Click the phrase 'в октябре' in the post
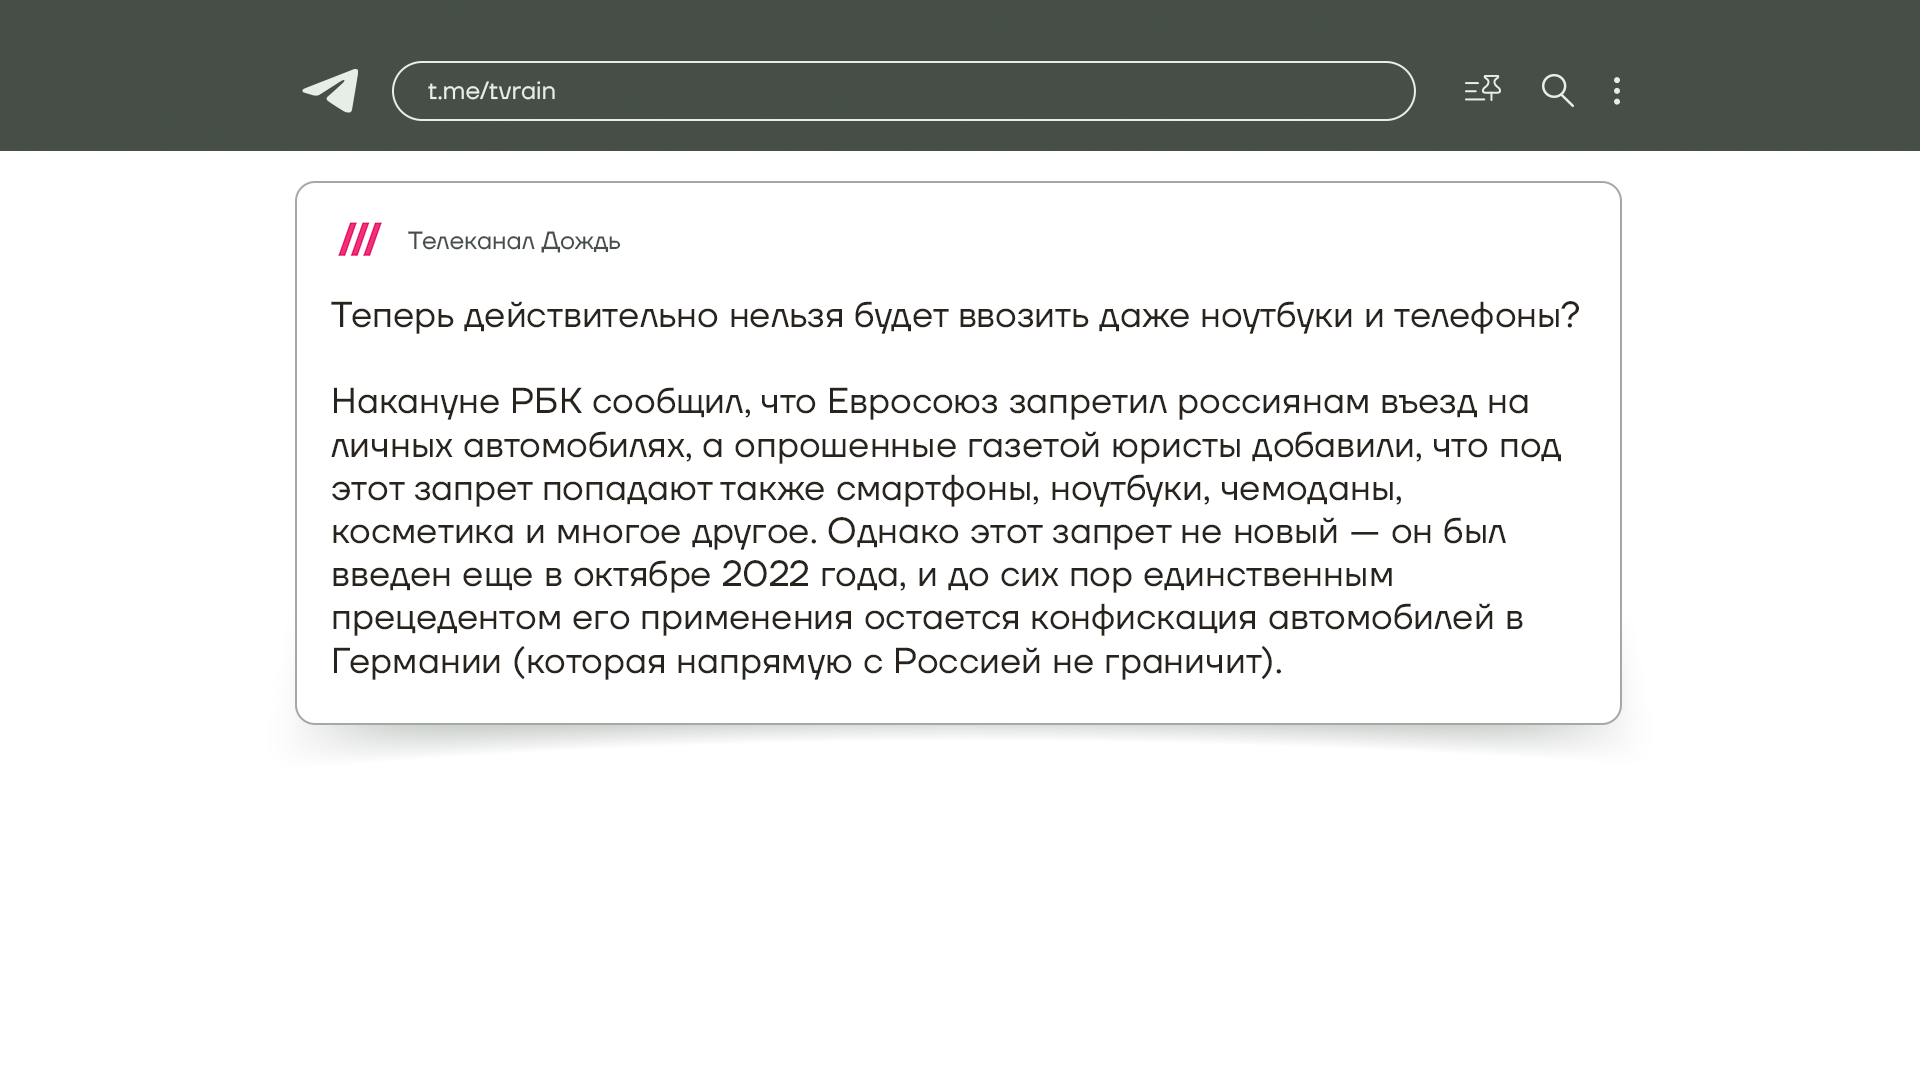Image resolution: width=1920 pixels, height=1080 pixels. point(628,575)
